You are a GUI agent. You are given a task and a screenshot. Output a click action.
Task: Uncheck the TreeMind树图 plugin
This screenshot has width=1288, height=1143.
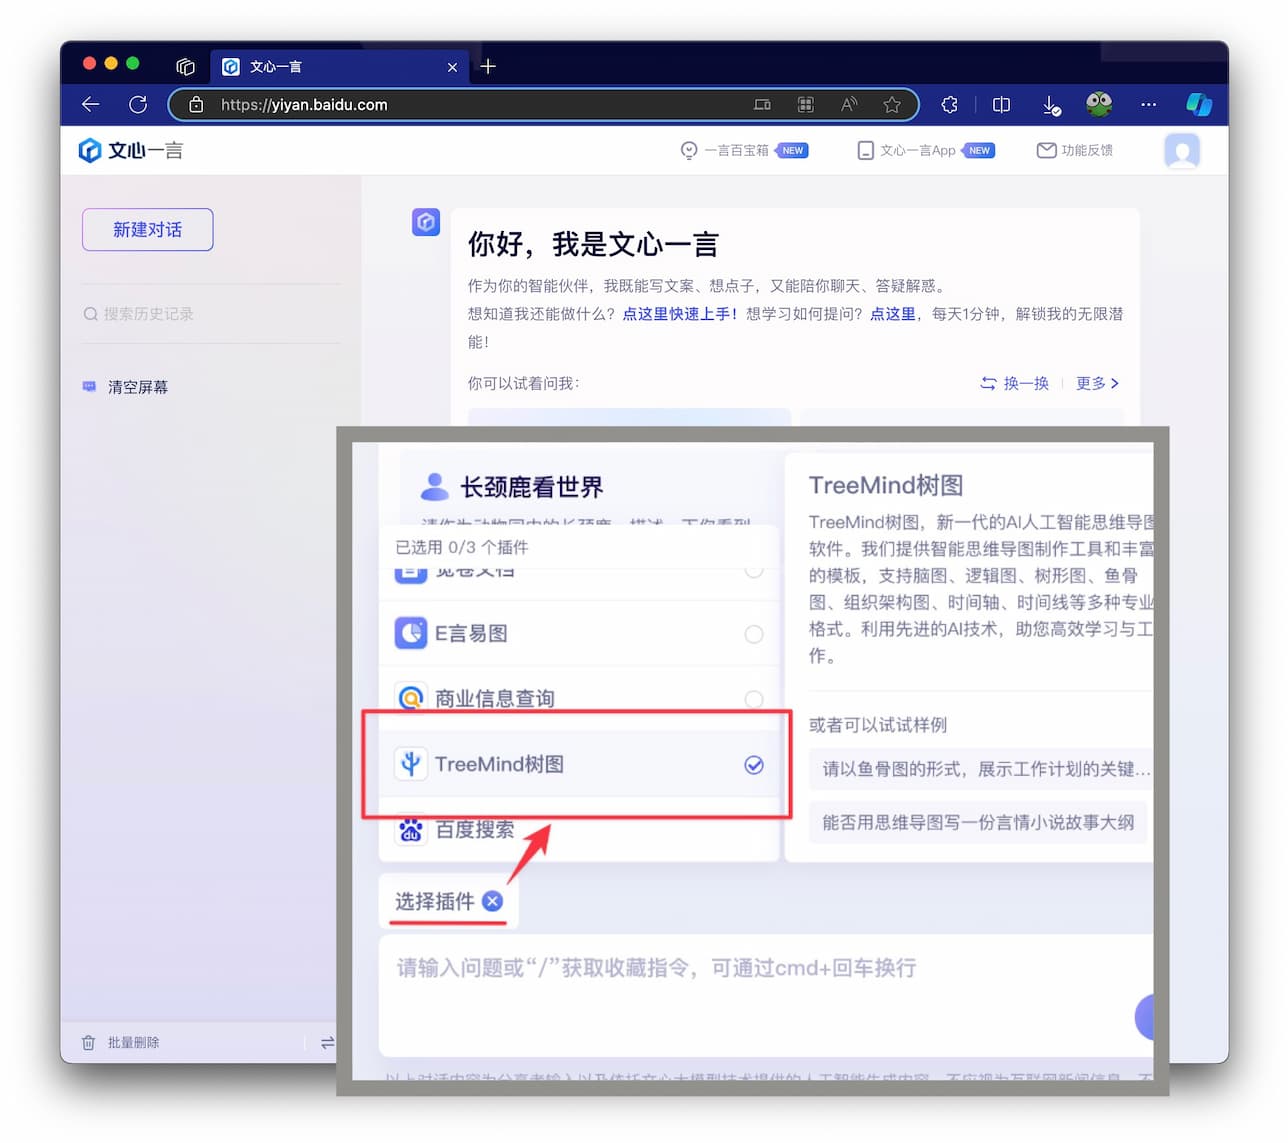(754, 765)
